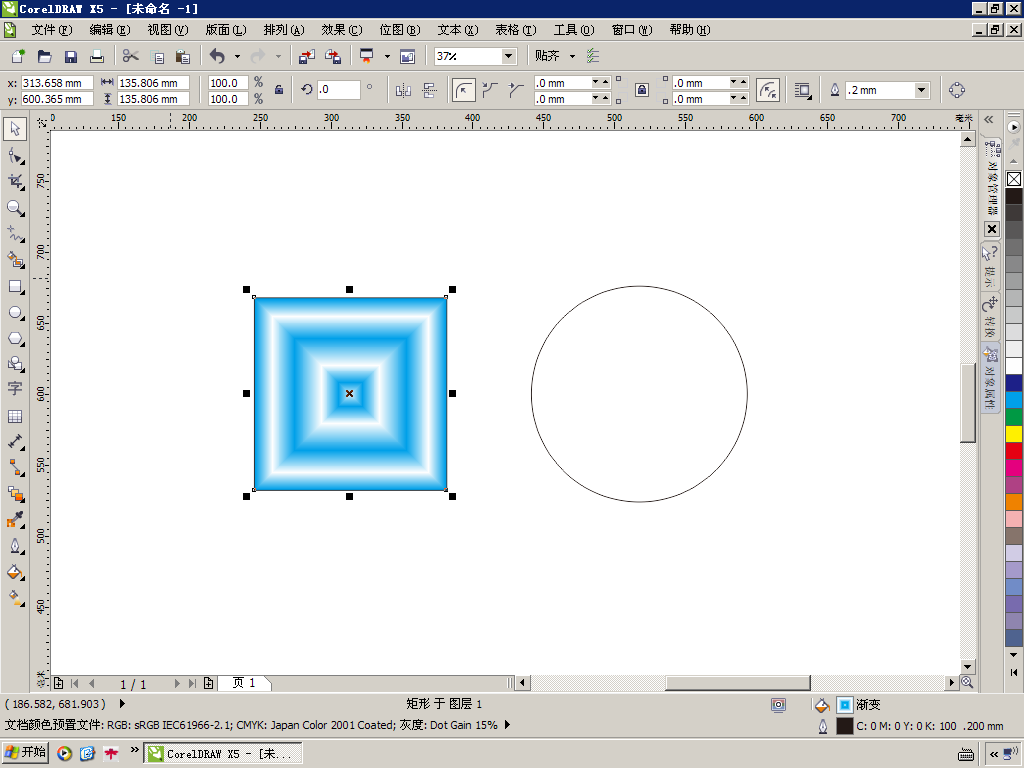
Task: Select the Crop tool in toolbox
Action: click(15, 182)
